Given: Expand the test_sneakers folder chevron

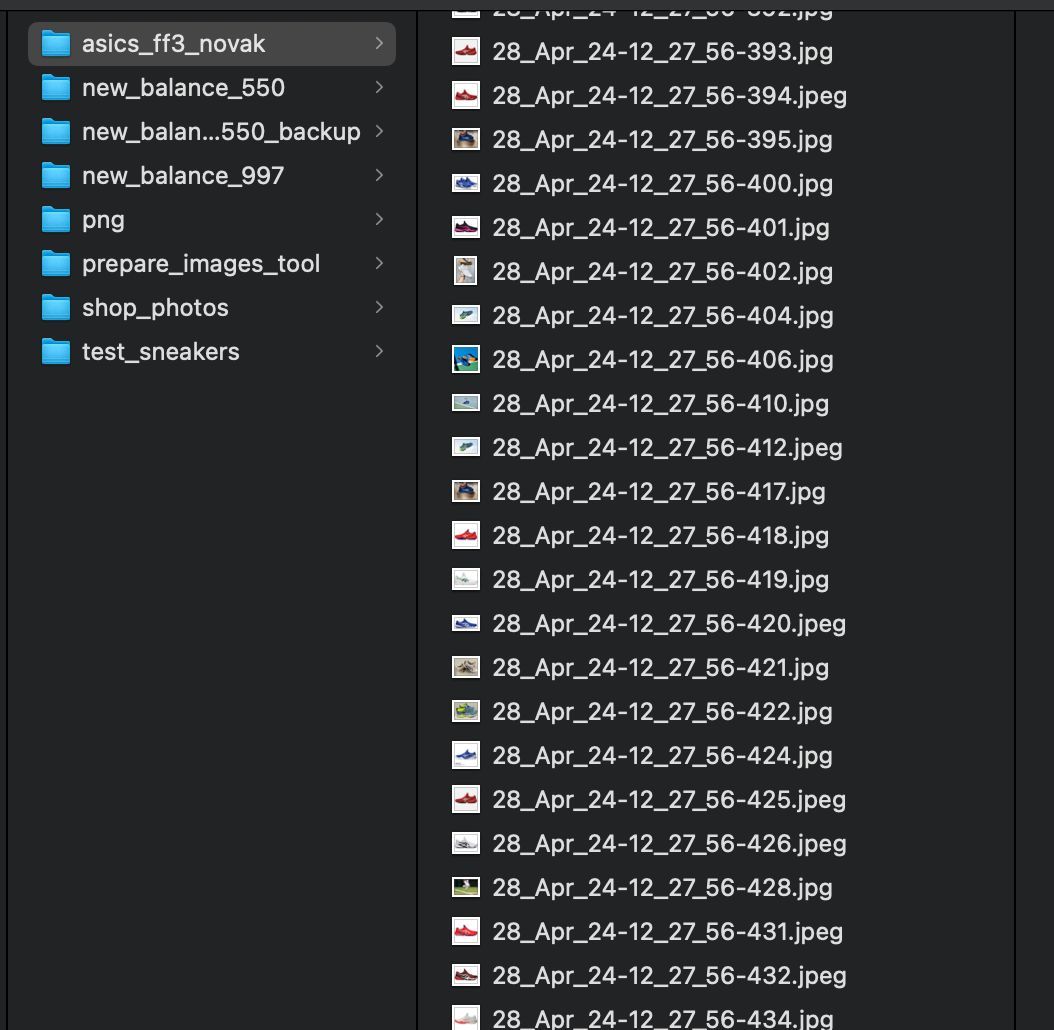Looking at the screenshot, I should 378,351.
